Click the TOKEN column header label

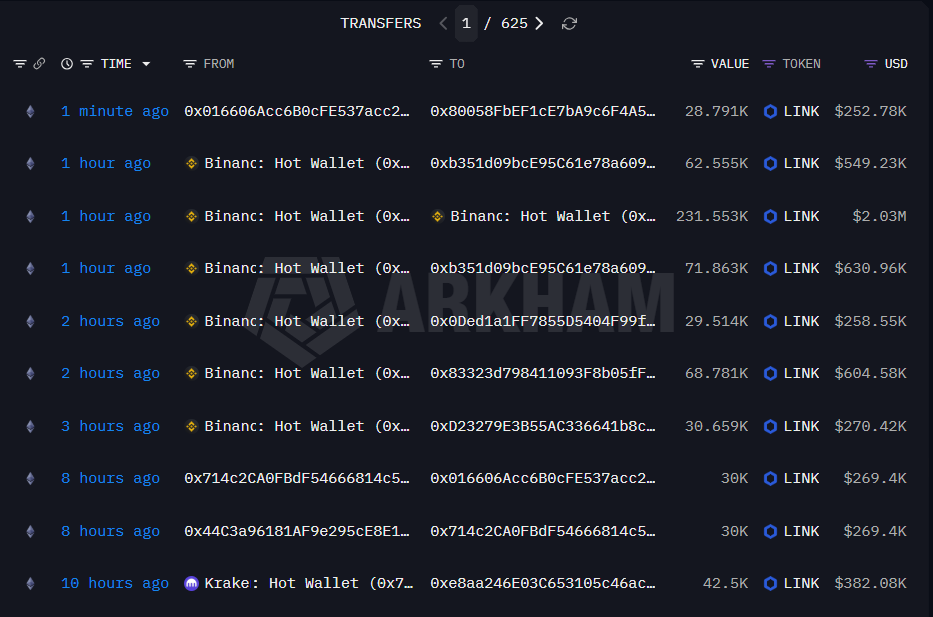[x=801, y=64]
